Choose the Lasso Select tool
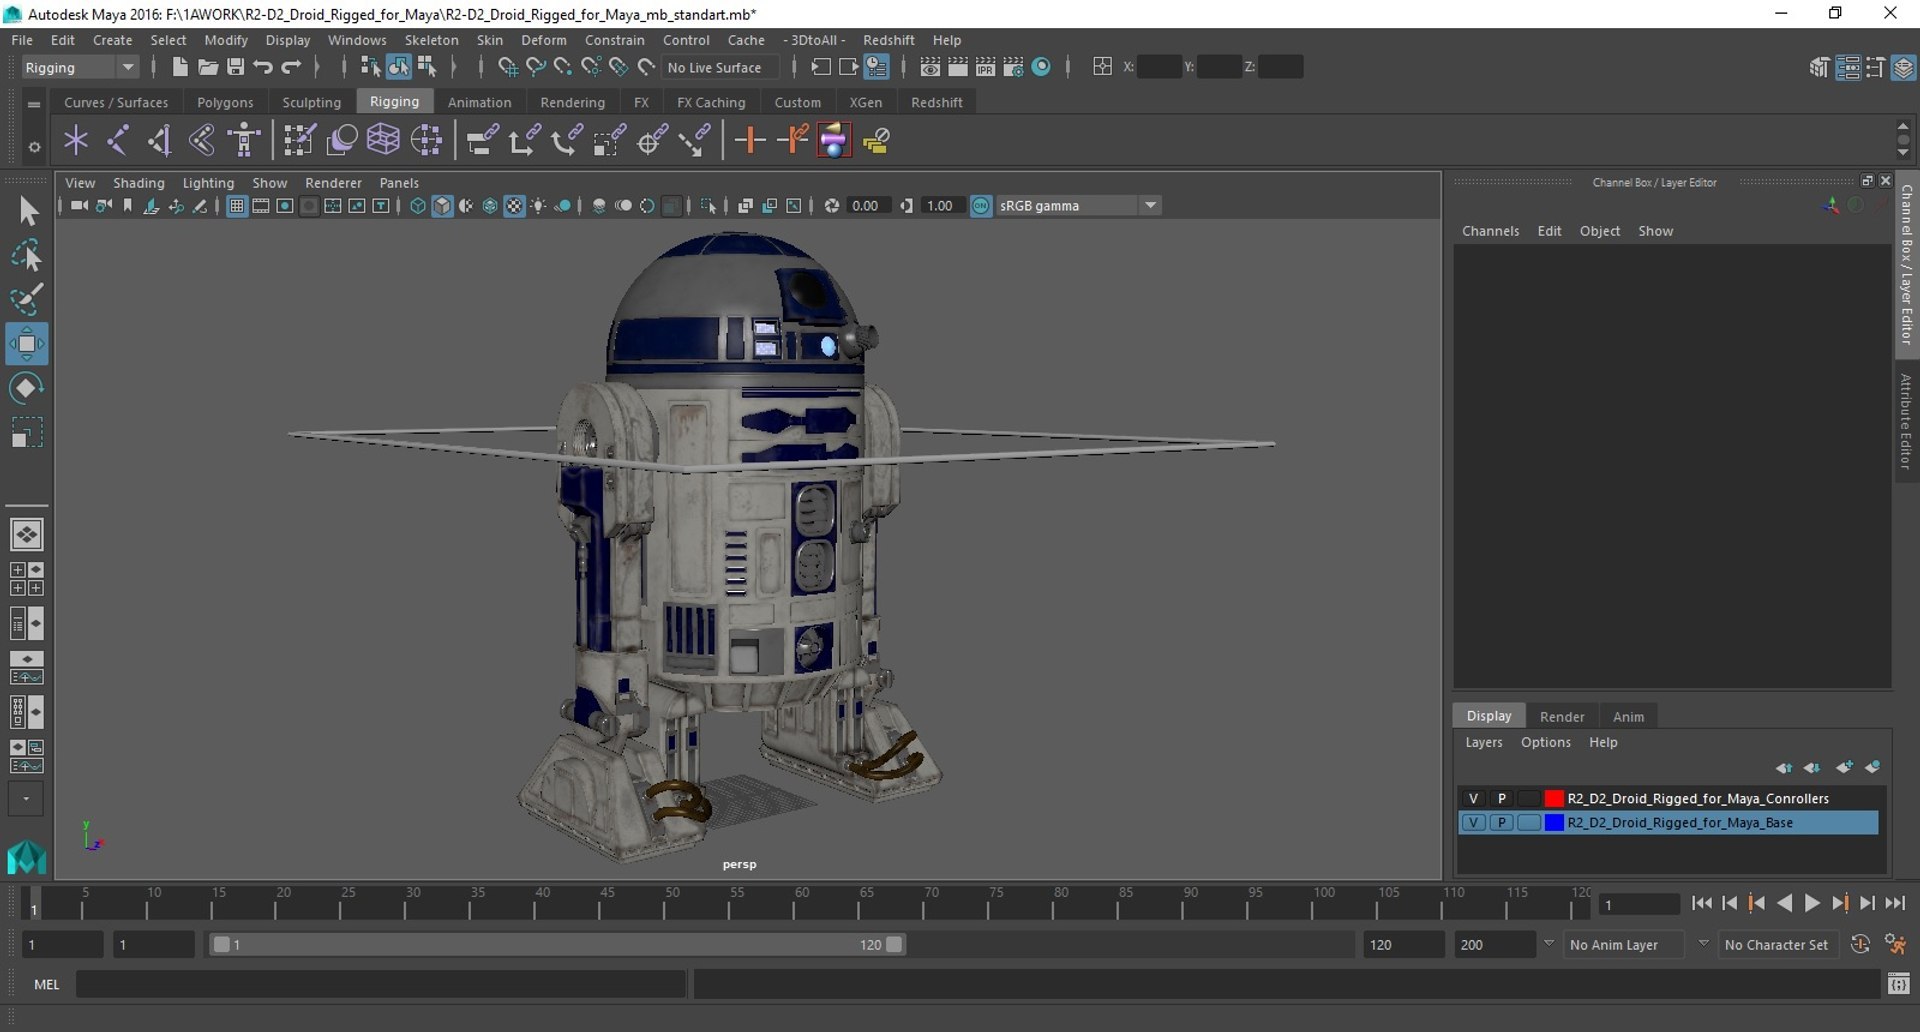Screen dimensions: 1920x1032 point(27,255)
